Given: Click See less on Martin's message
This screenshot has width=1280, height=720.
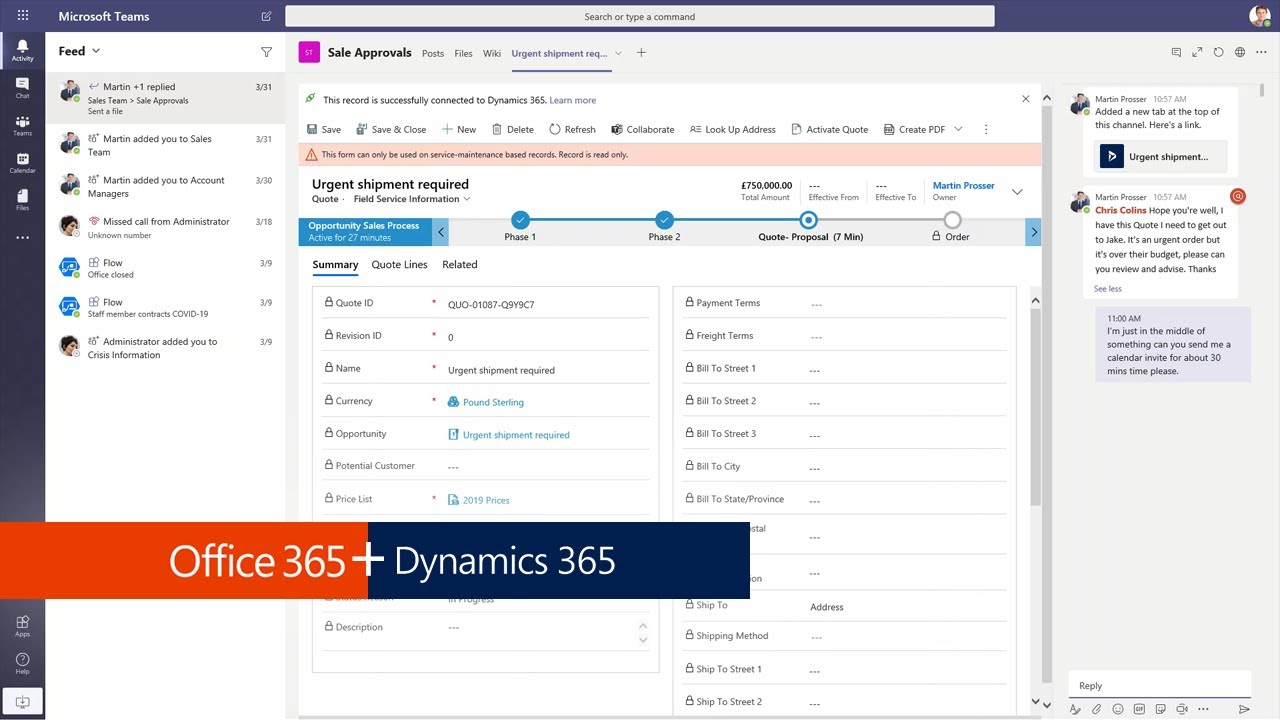Looking at the screenshot, I should point(1107,289).
